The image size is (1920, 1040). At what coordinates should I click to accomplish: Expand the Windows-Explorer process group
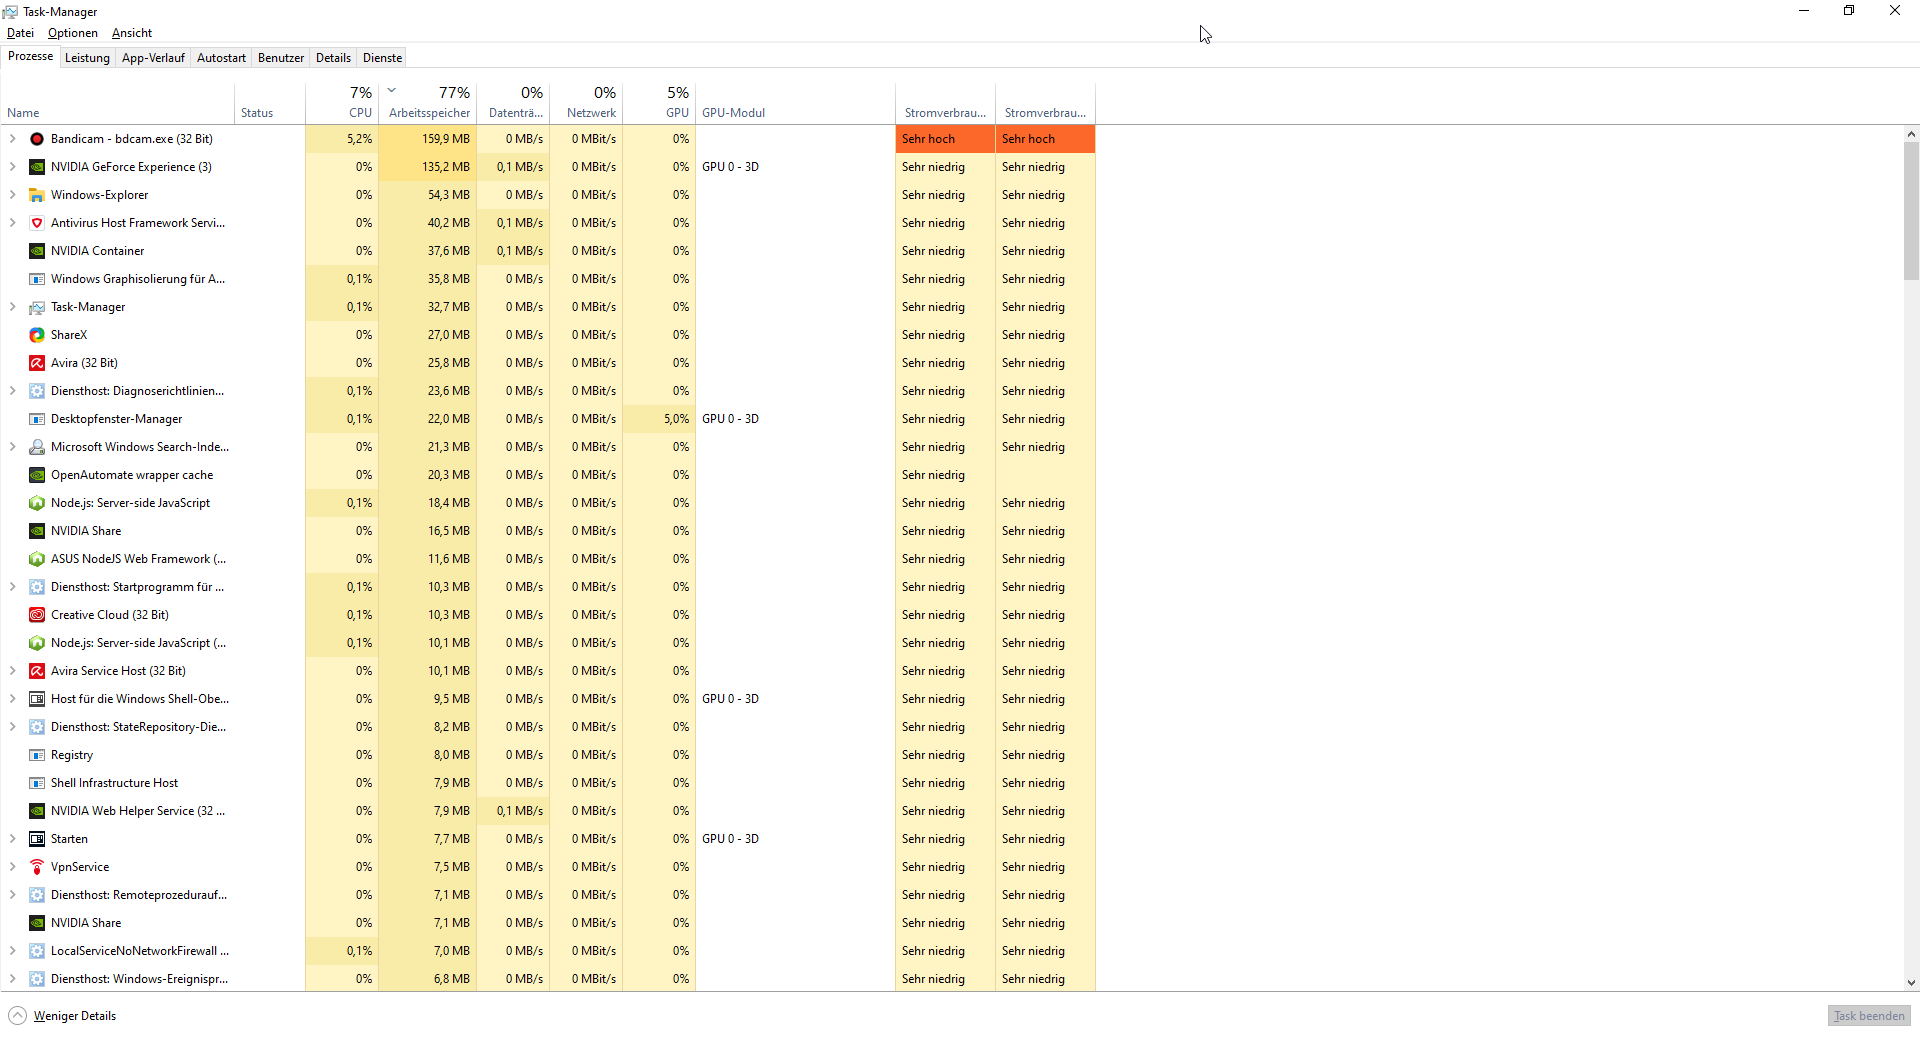[13, 195]
